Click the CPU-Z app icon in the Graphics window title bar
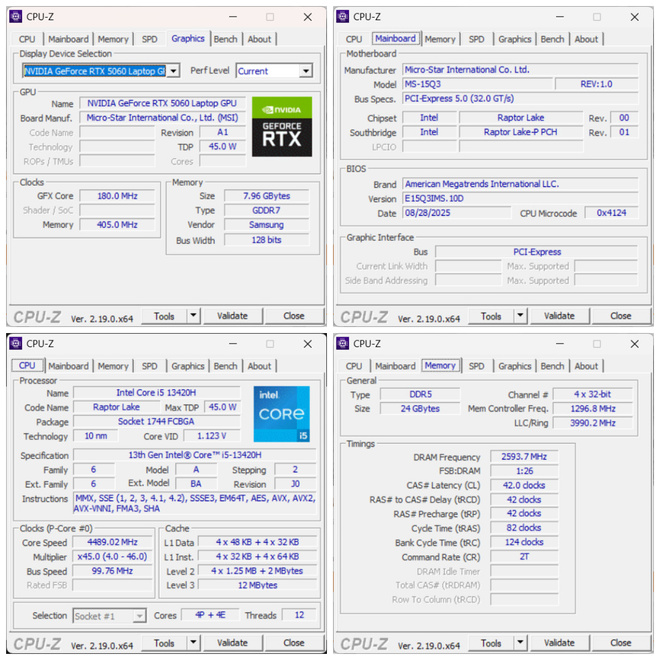The image size is (660, 660). 16,16
